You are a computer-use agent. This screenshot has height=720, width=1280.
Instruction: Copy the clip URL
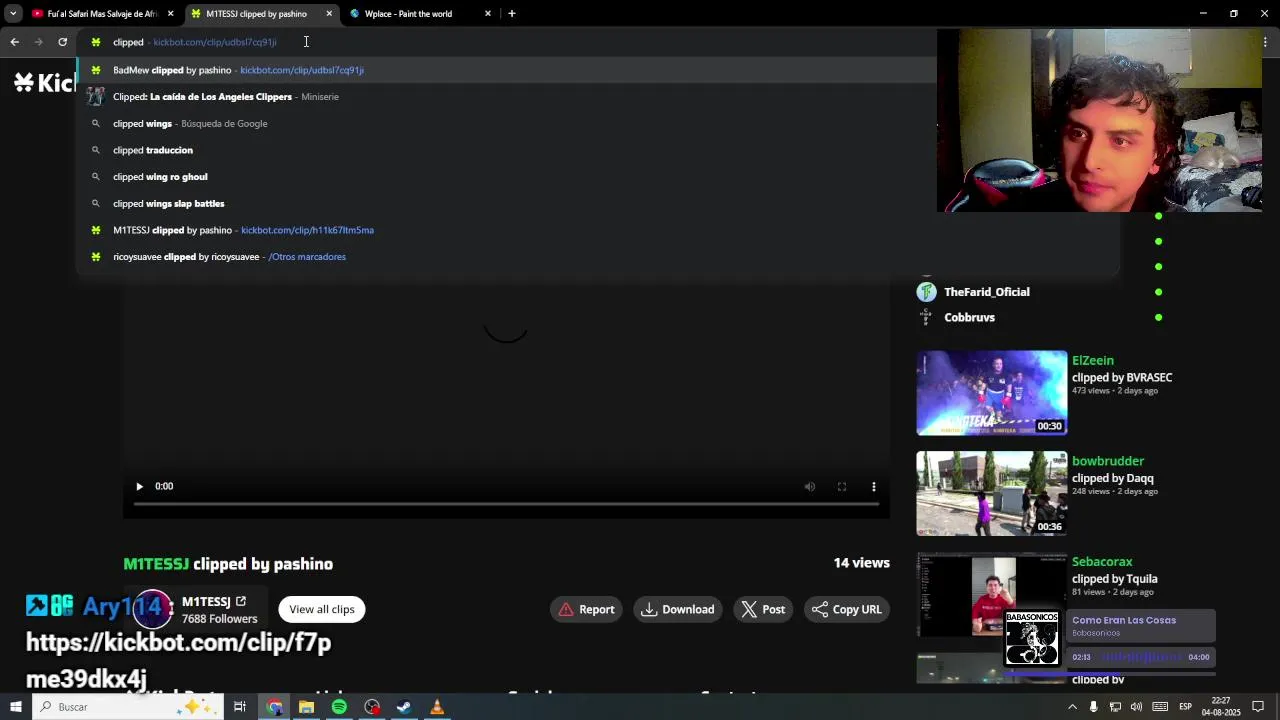847,609
